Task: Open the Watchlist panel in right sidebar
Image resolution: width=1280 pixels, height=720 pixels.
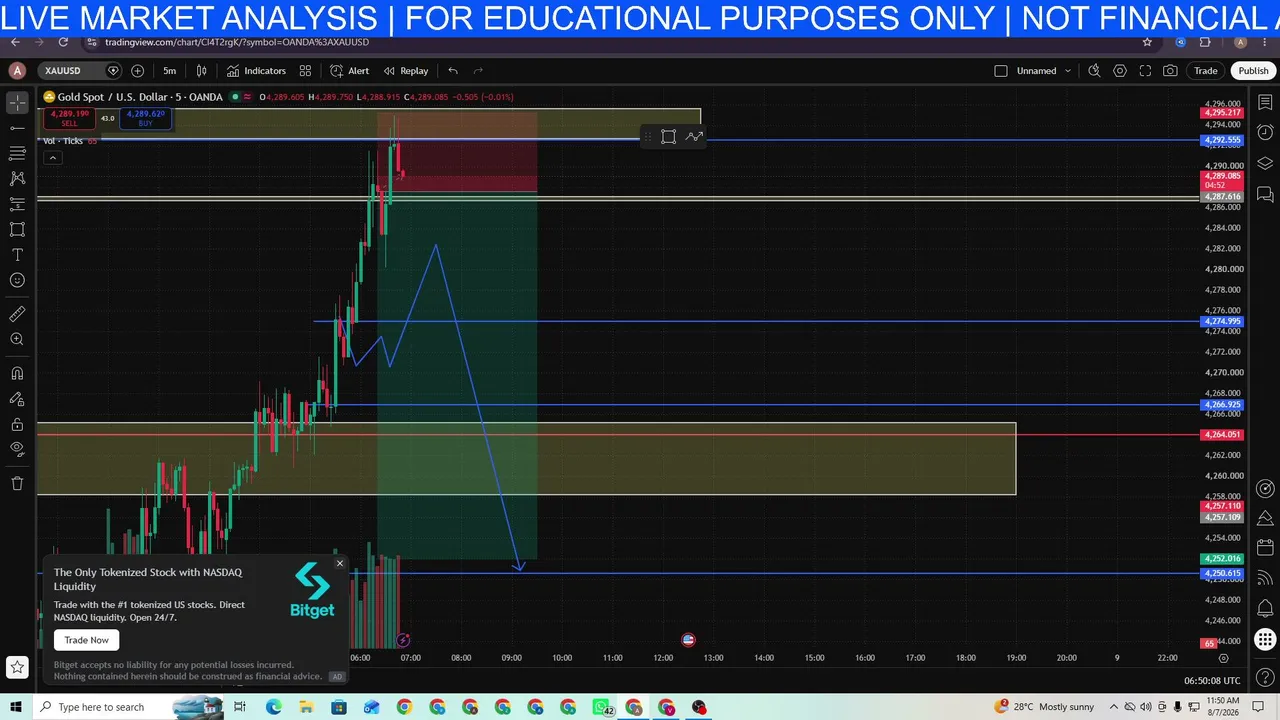Action: tap(1265, 103)
